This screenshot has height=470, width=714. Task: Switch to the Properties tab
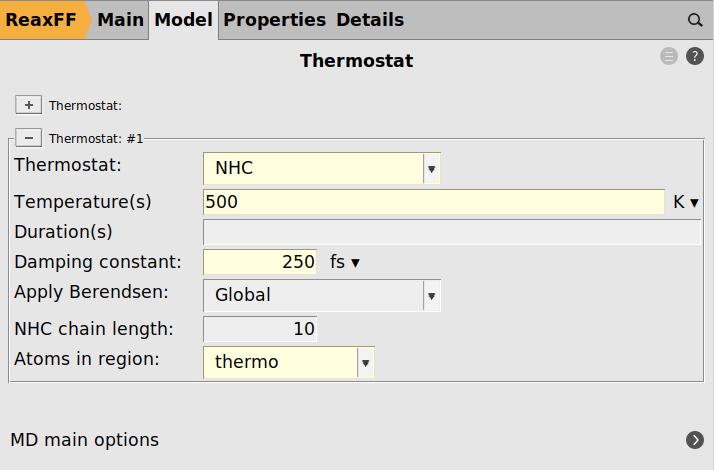275,20
